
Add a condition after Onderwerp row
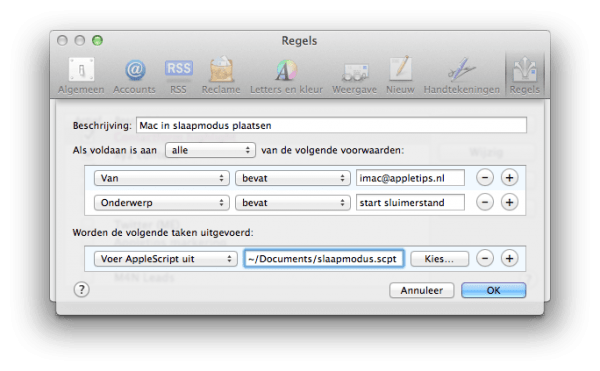coord(509,202)
